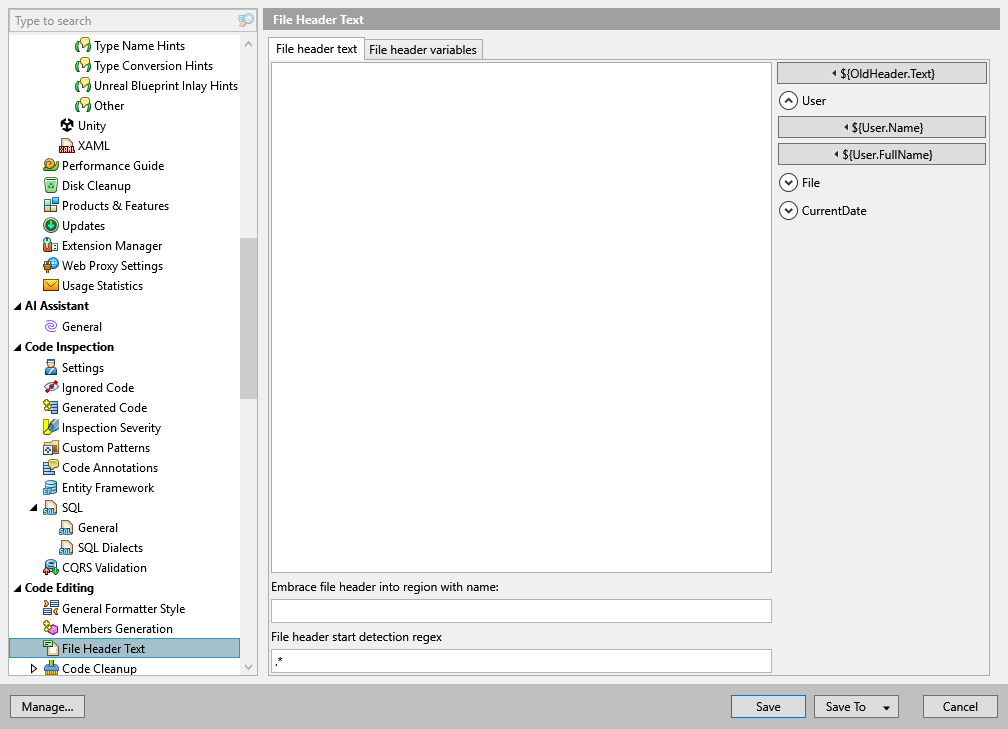This screenshot has height=729, width=1008.
Task: Select the Disk Cleanup page
Action: click(95, 185)
